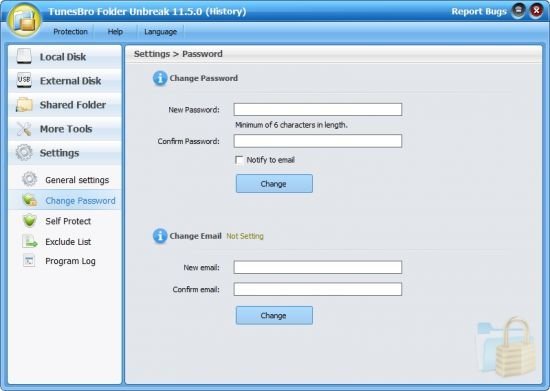Viewport: 550px width, 391px height.
Task: Click the Shared Folder icon
Action: (24, 105)
